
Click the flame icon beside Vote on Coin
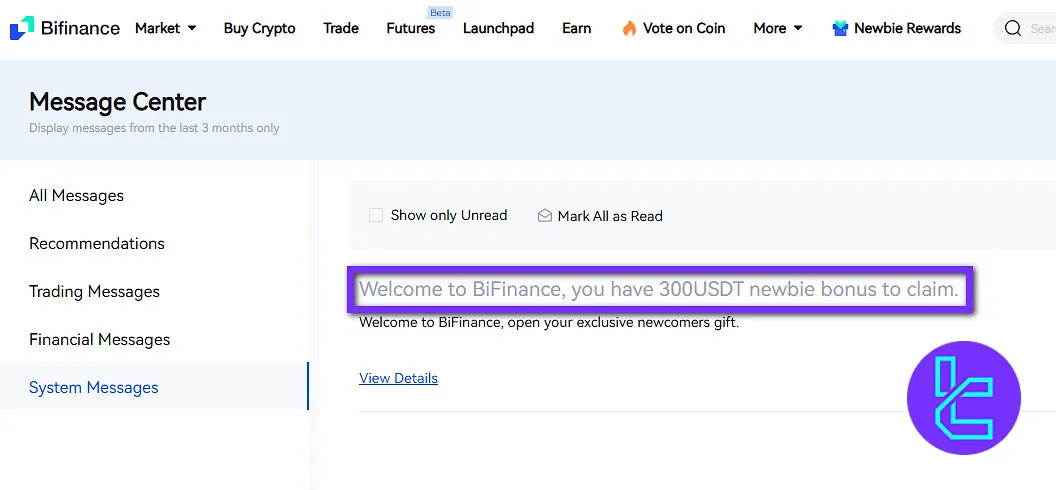pos(629,28)
